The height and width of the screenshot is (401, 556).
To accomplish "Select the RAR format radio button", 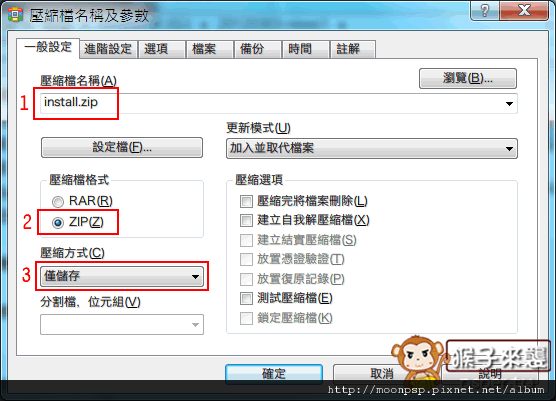I will [x=58, y=202].
